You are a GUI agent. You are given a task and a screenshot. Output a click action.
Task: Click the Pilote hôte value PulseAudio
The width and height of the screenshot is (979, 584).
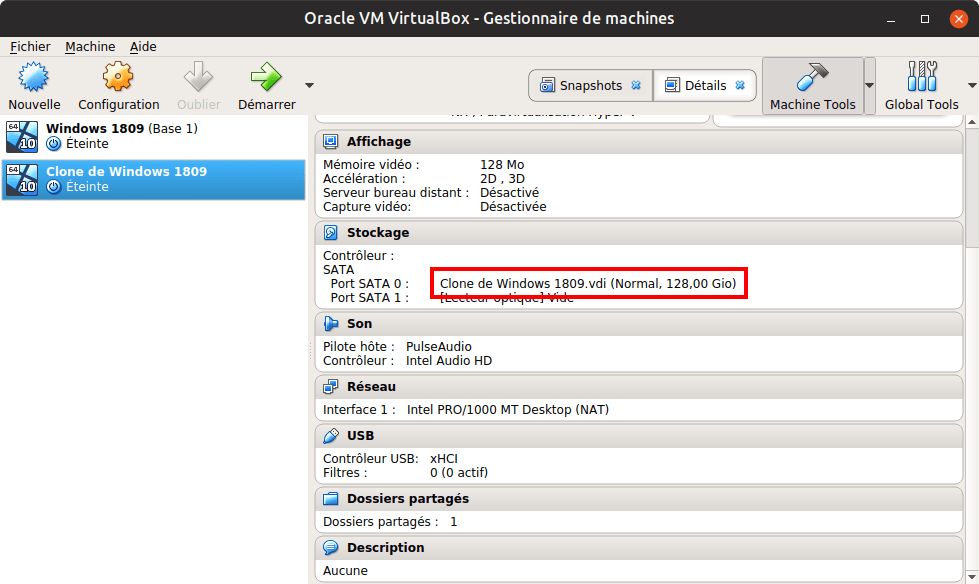pos(439,347)
